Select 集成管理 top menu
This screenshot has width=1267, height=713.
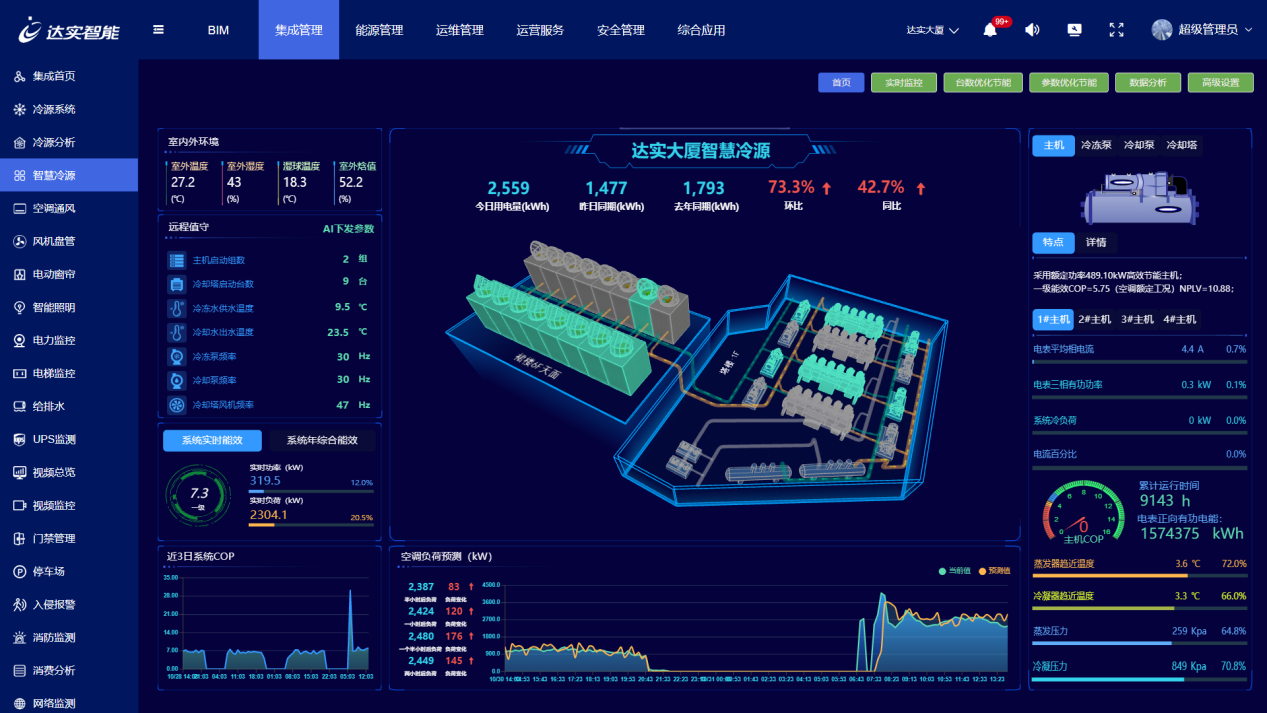pyautogui.click(x=299, y=30)
